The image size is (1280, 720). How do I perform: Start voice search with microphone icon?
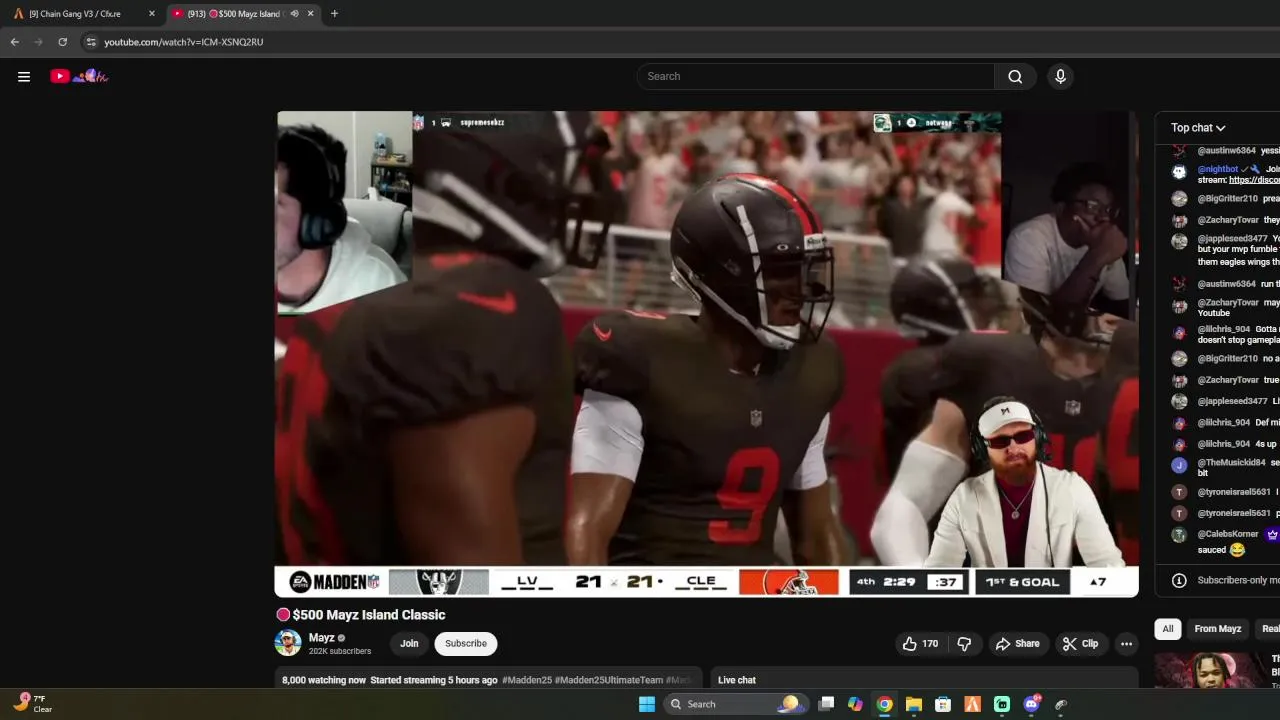click(x=1061, y=76)
